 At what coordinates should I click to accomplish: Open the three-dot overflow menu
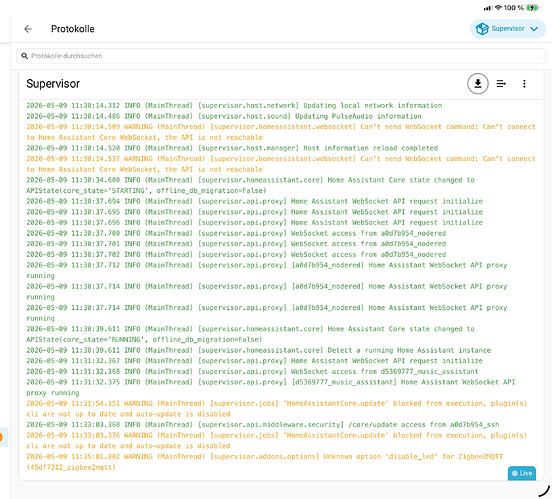524,83
